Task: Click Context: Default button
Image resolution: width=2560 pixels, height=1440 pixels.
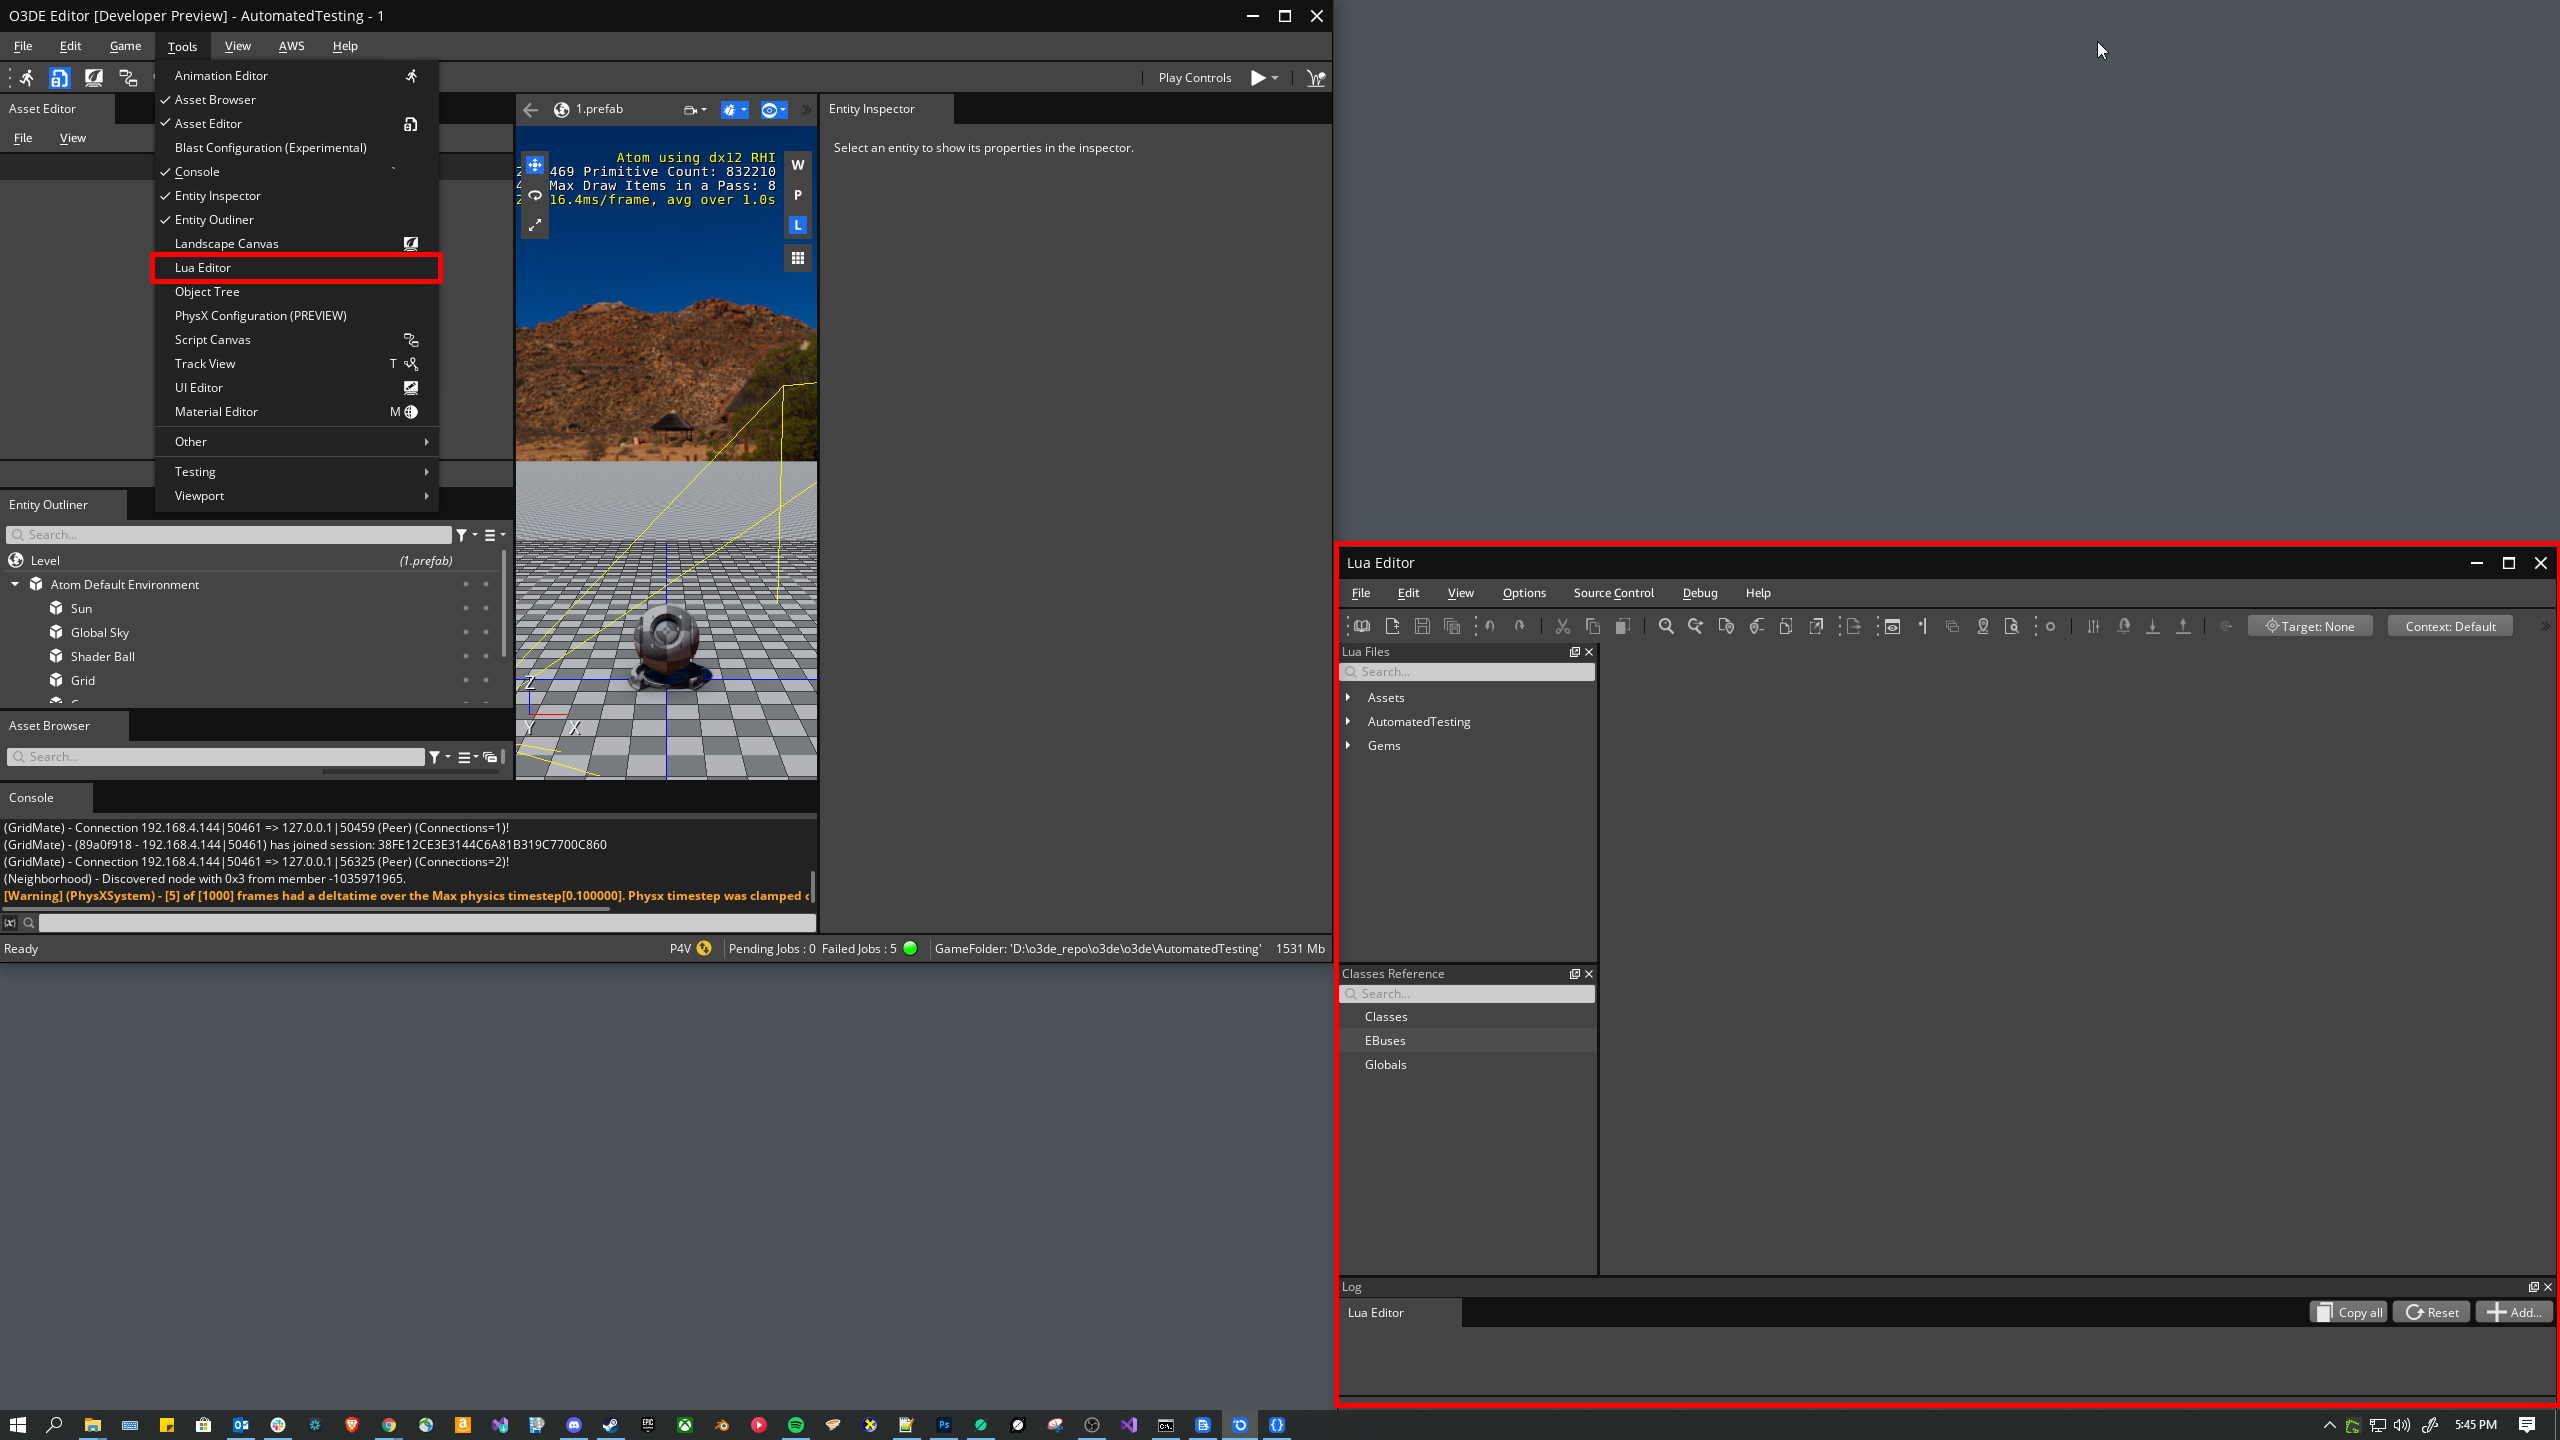Action: 2450,626
